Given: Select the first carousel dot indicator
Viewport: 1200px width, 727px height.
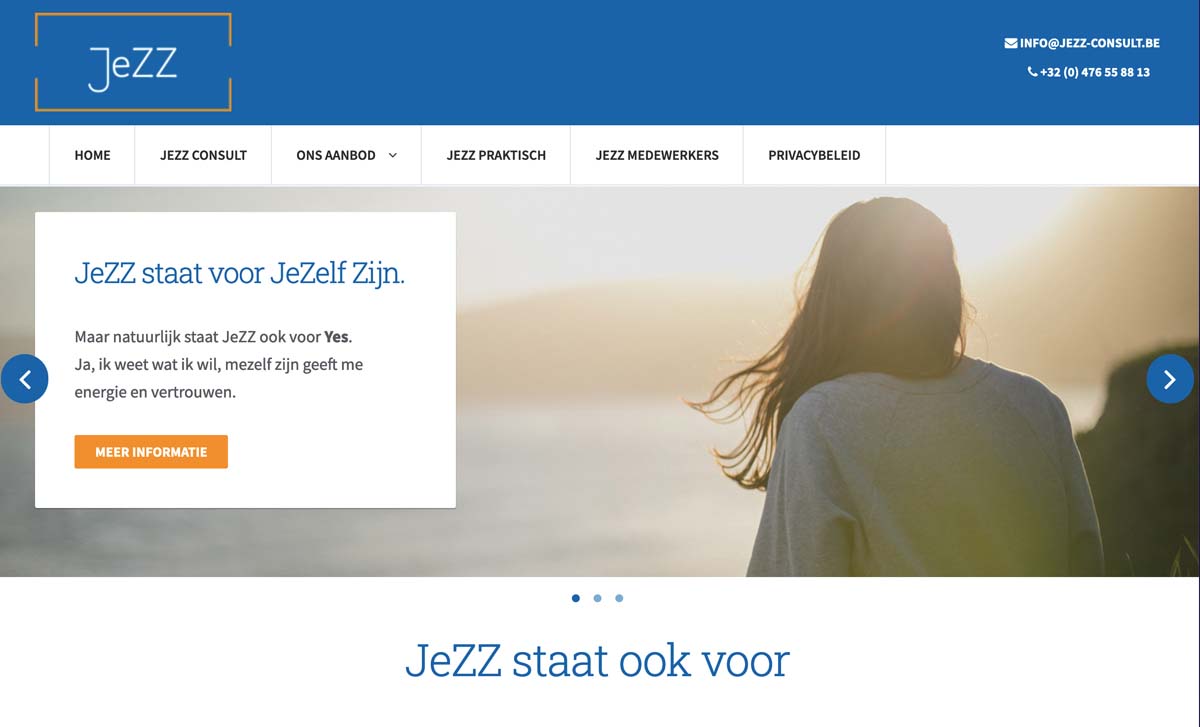Looking at the screenshot, I should [576, 598].
